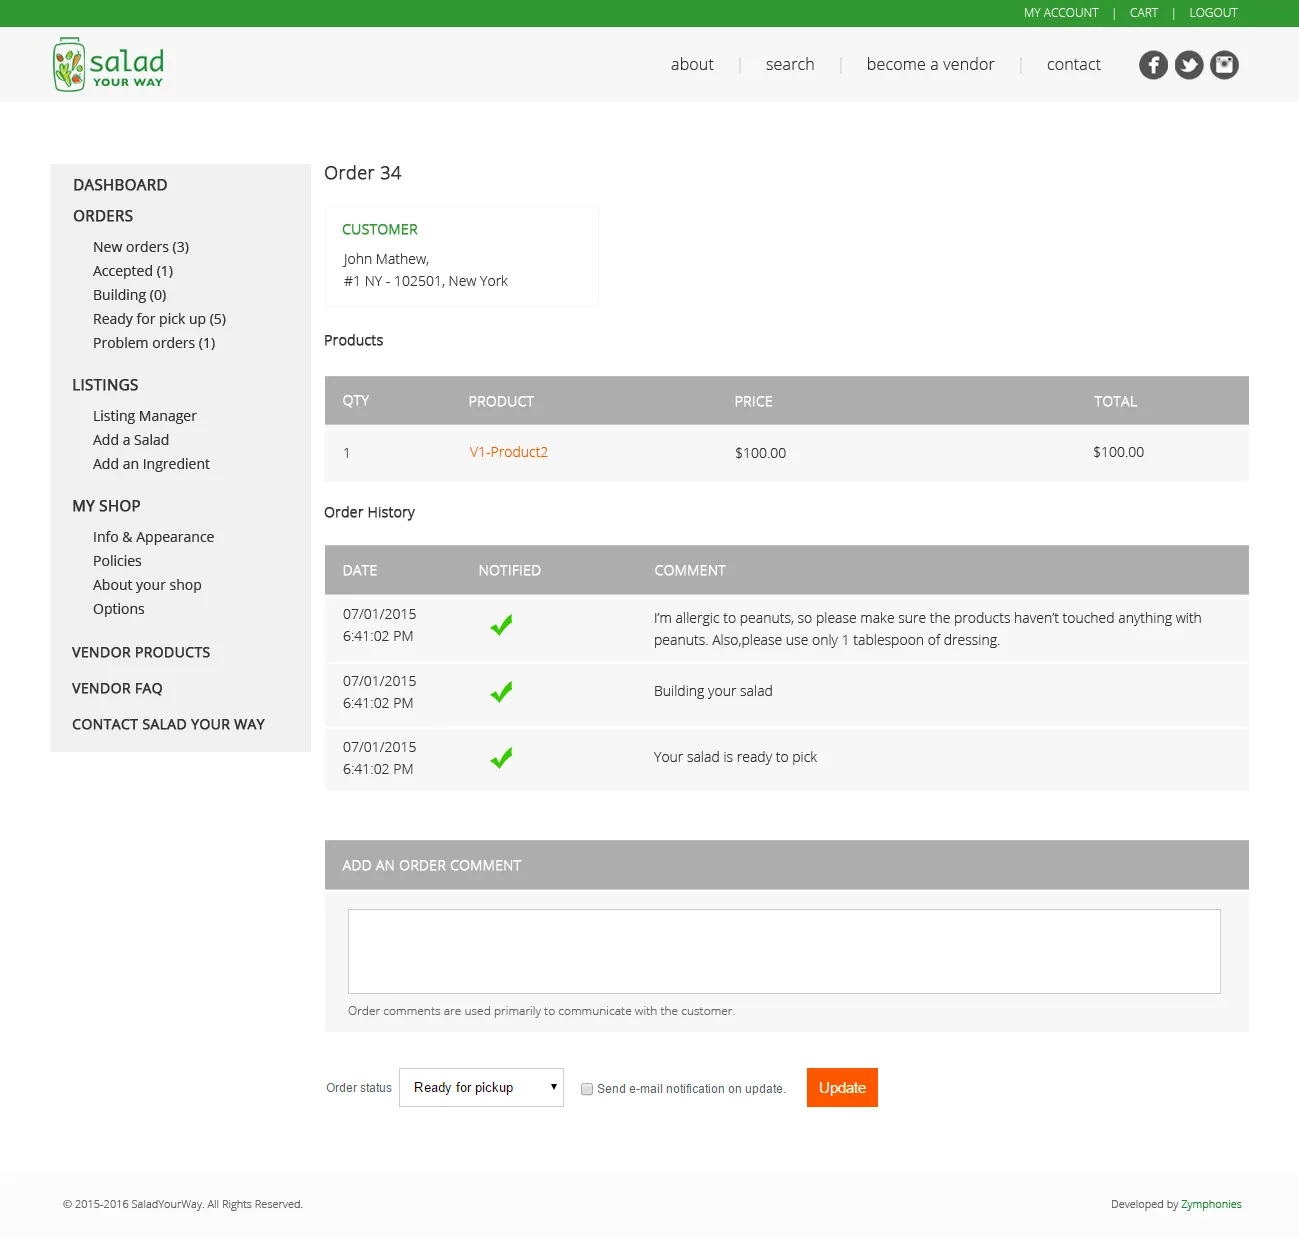This screenshot has height=1237, width=1299.
Task: Open the Listing Manager page
Action: (x=145, y=416)
